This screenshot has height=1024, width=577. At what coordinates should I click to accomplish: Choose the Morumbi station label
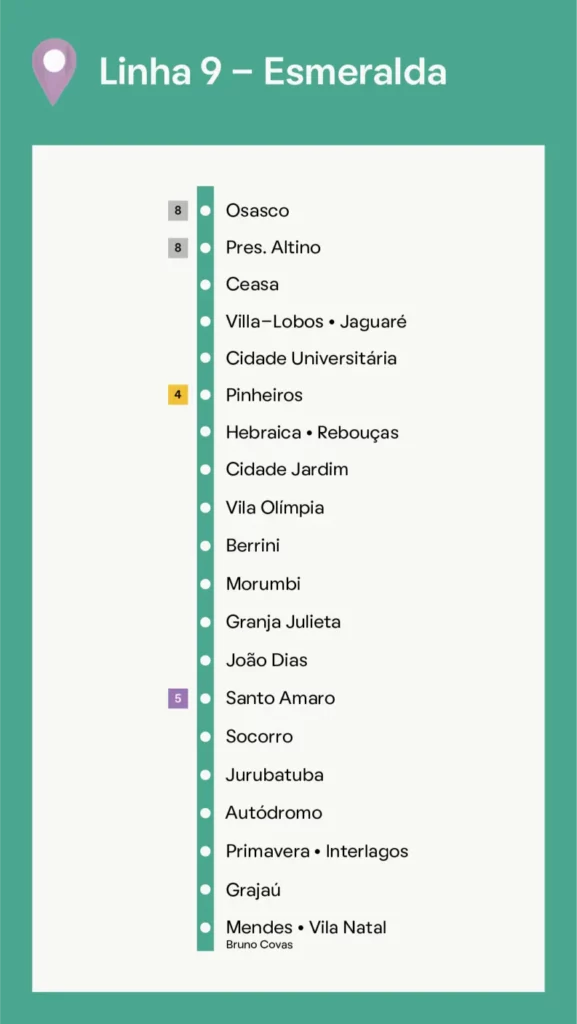tap(263, 583)
